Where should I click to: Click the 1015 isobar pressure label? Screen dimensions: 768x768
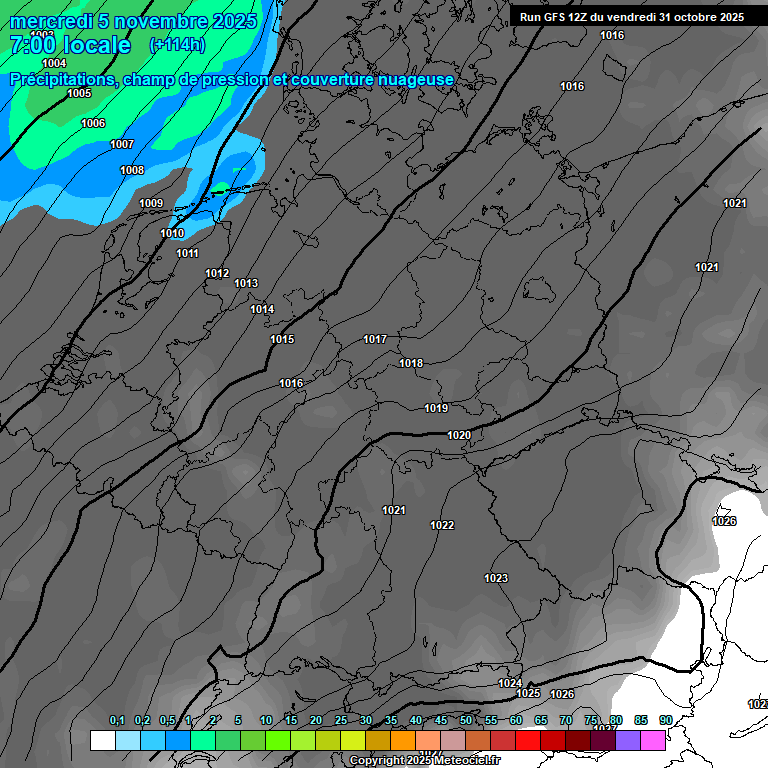pos(282,339)
